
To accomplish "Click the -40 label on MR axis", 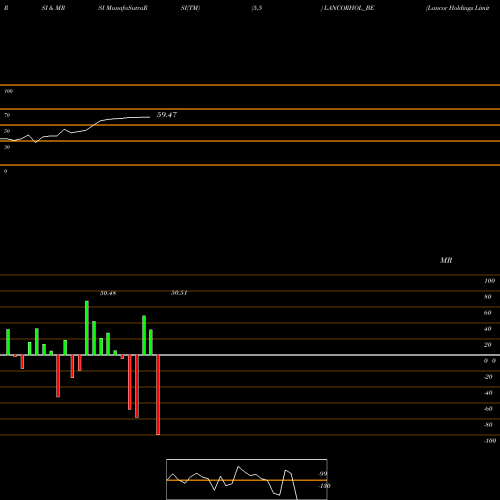I will click(x=488, y=393).
